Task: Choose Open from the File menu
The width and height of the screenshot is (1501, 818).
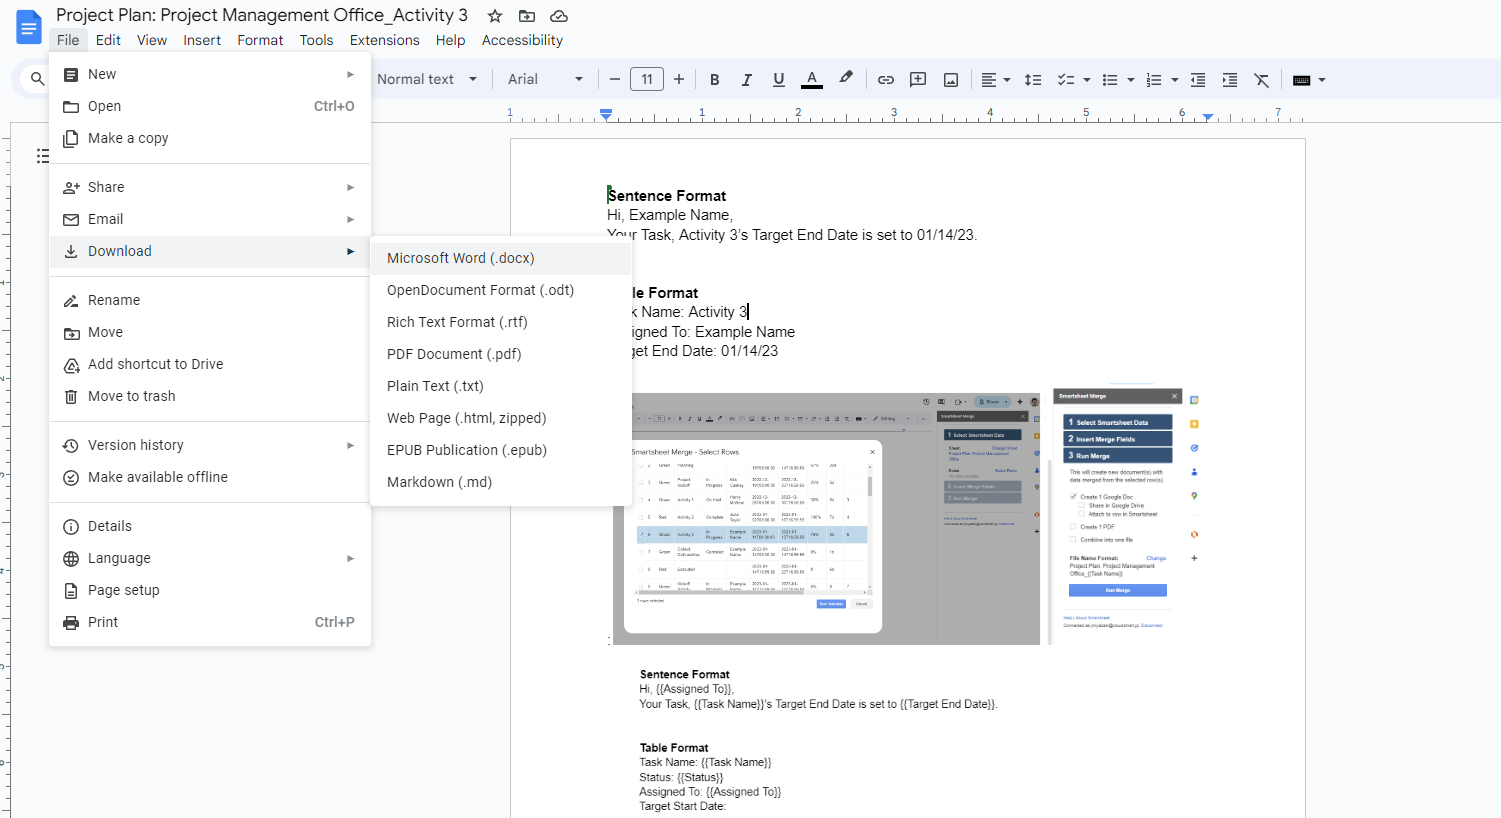Action: pos(210,106)
